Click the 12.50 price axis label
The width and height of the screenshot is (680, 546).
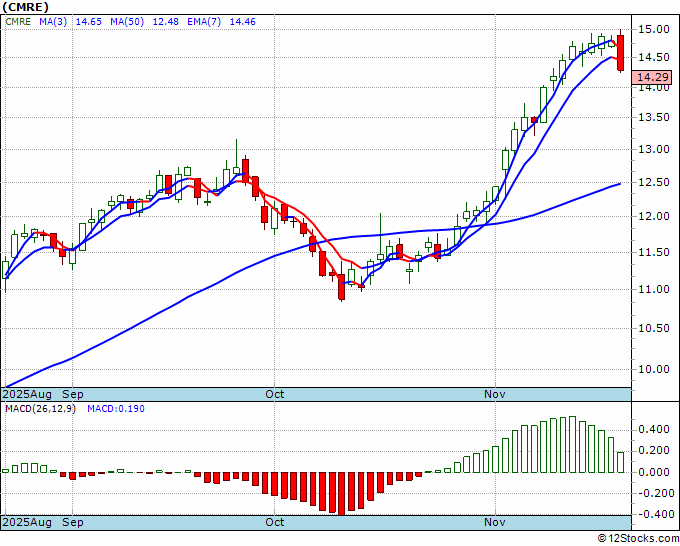654,182
